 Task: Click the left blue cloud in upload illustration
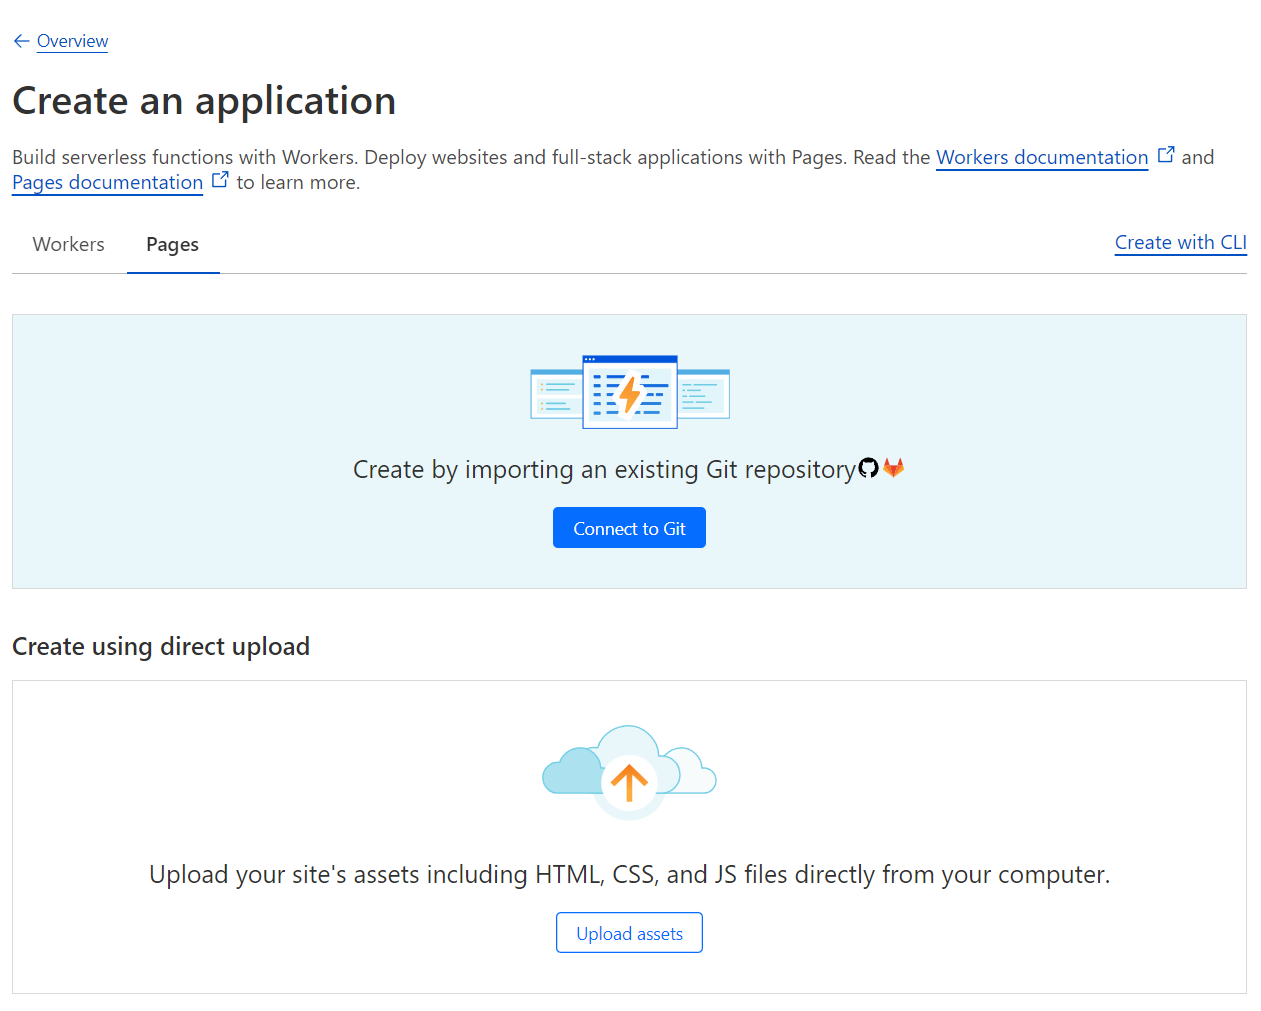click(x=572, y=773)
